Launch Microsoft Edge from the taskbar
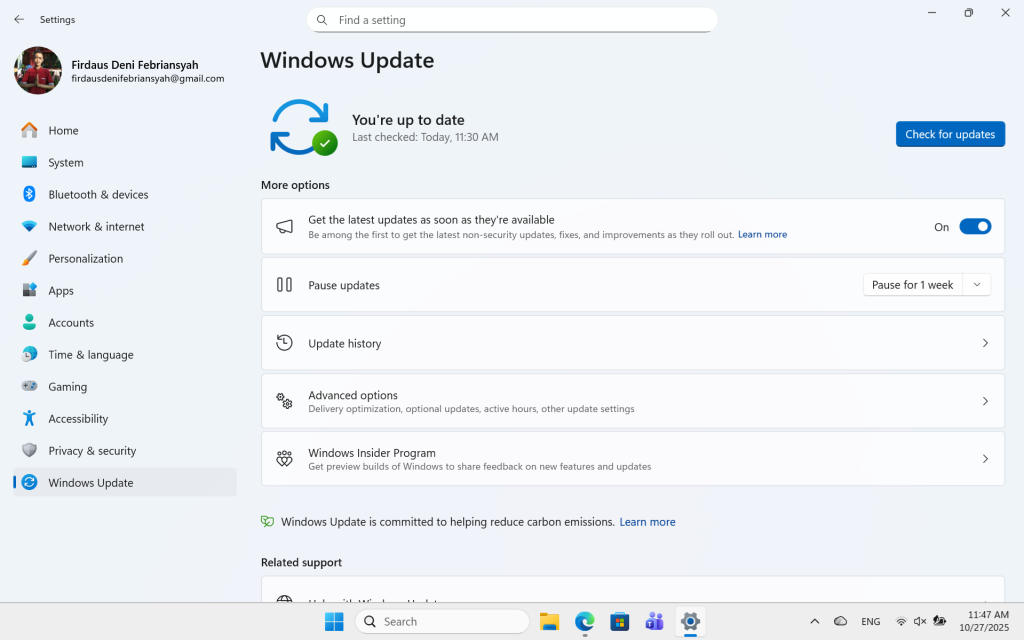The width and height of the screenshot is (1024, 640). (584, 622)
